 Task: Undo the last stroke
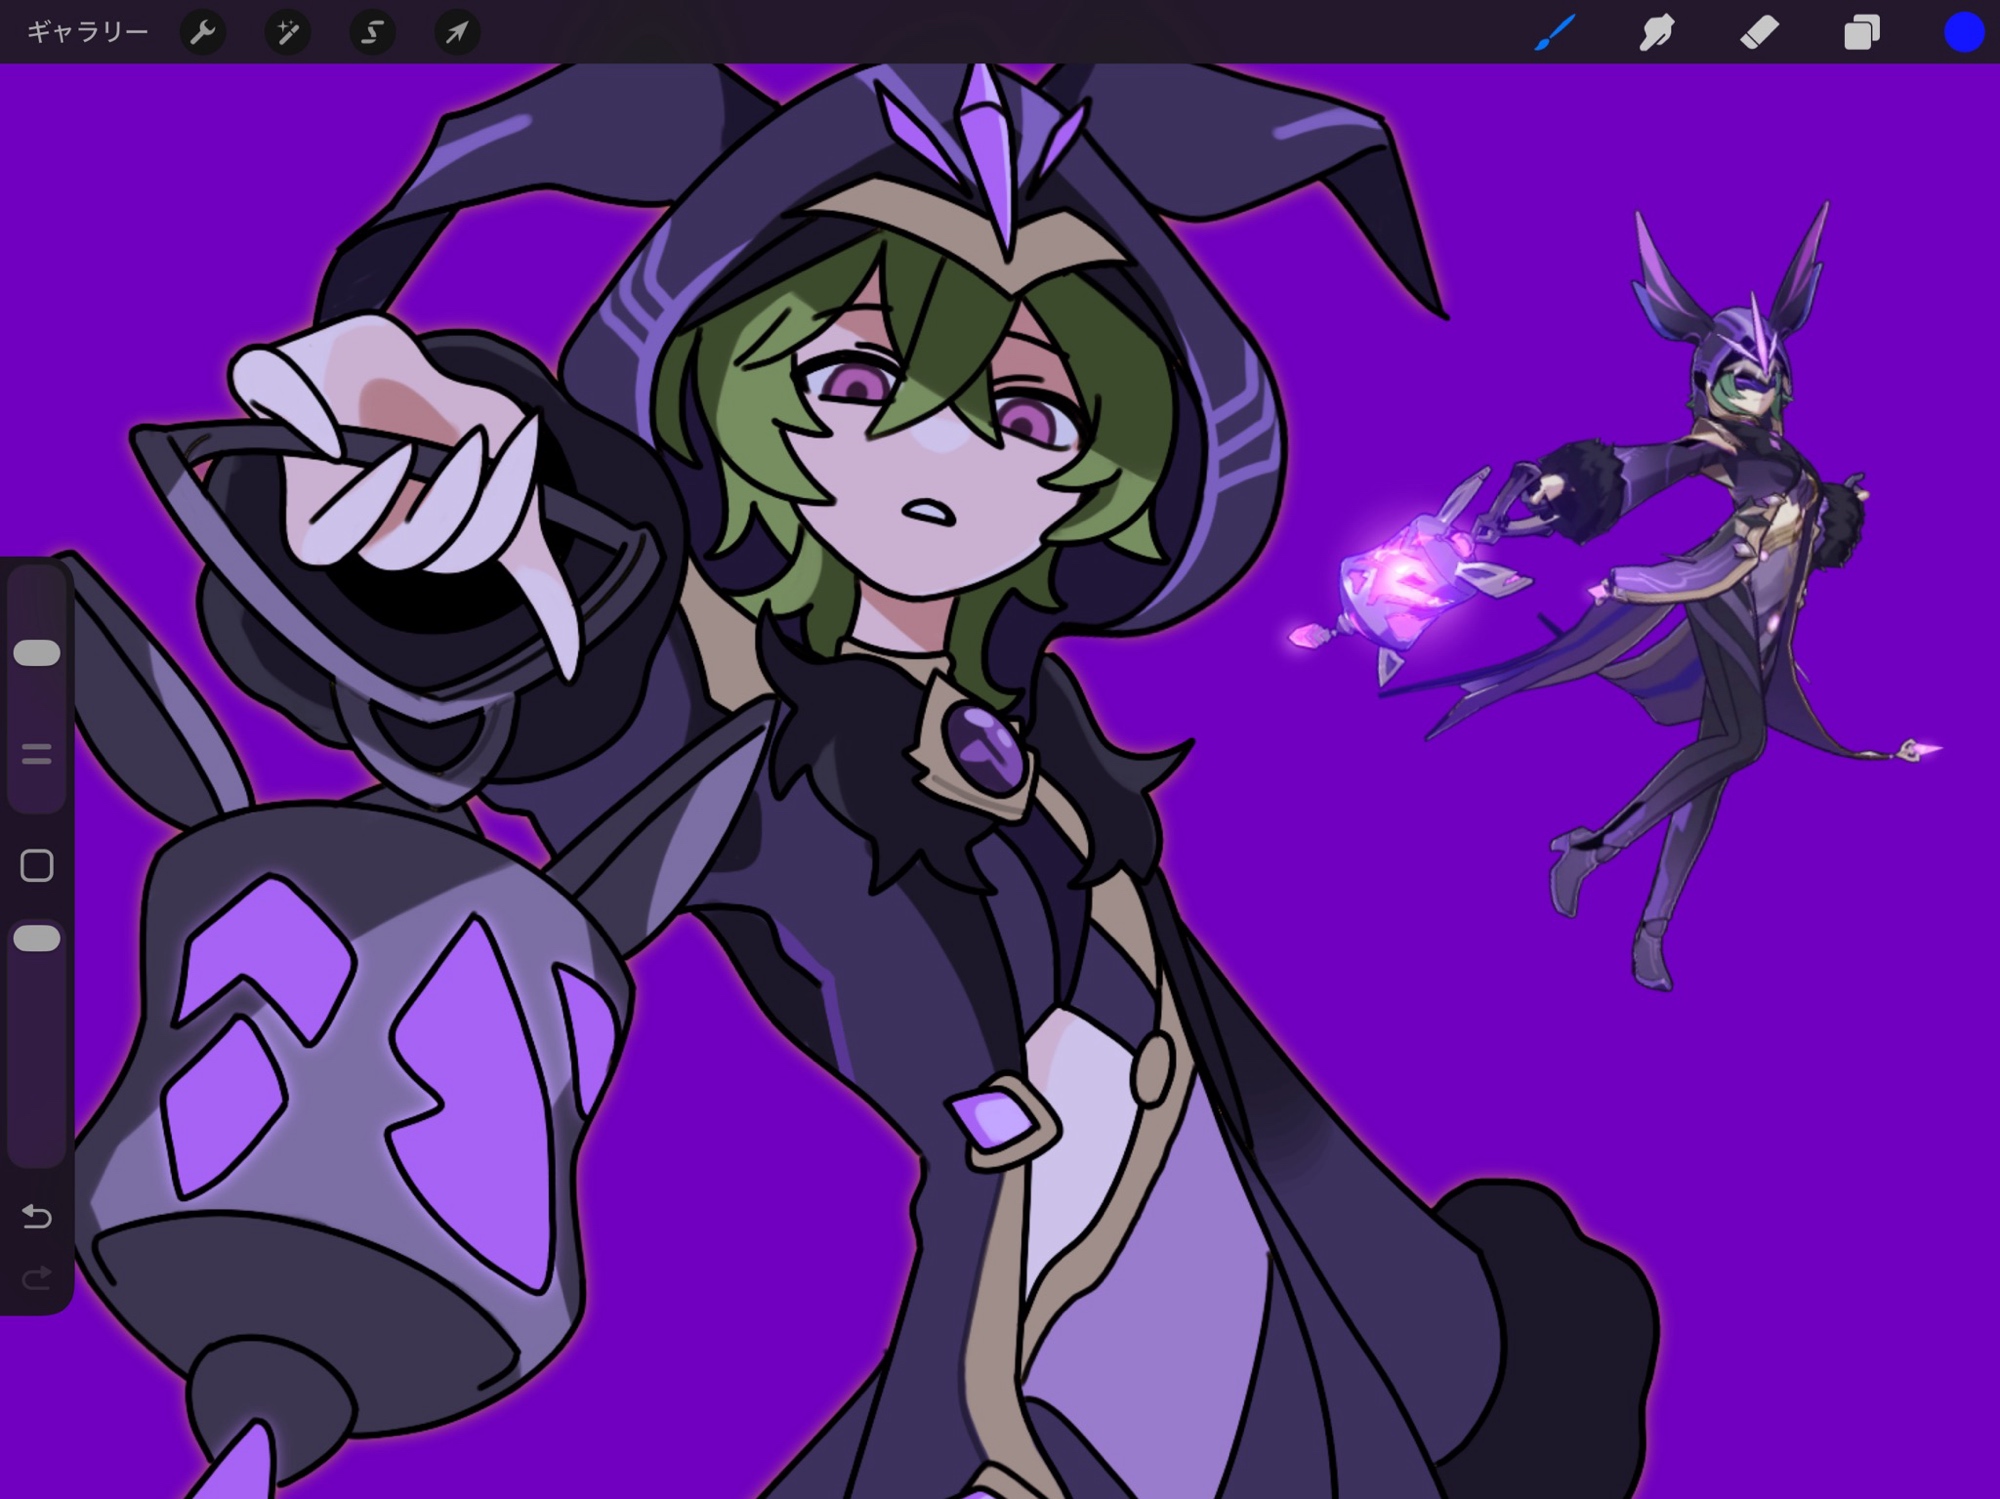(37, 1216)
